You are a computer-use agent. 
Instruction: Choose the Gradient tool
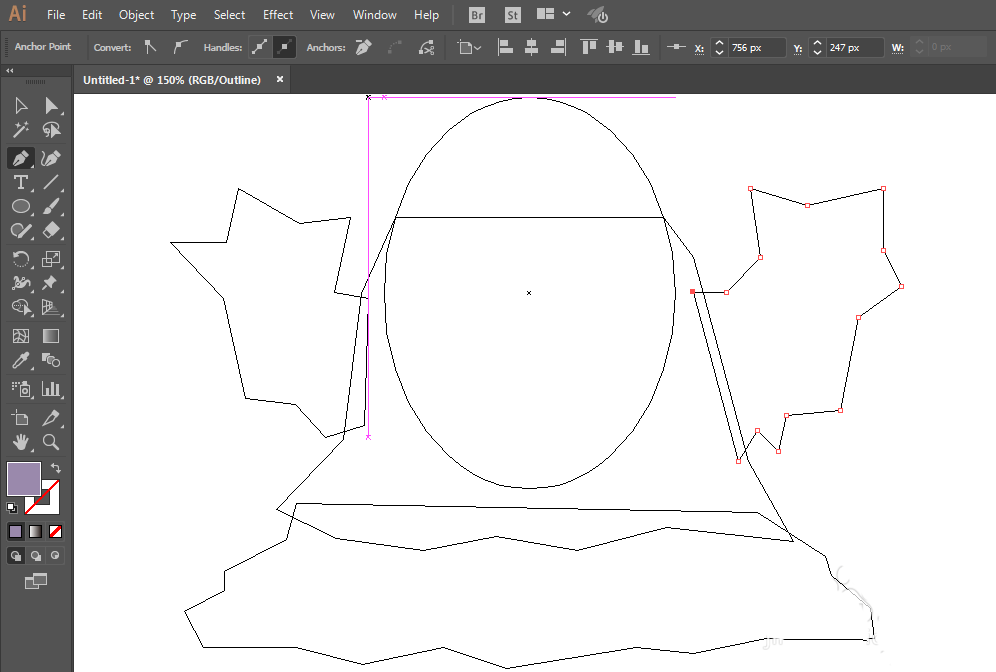click(x=51, y=336)
